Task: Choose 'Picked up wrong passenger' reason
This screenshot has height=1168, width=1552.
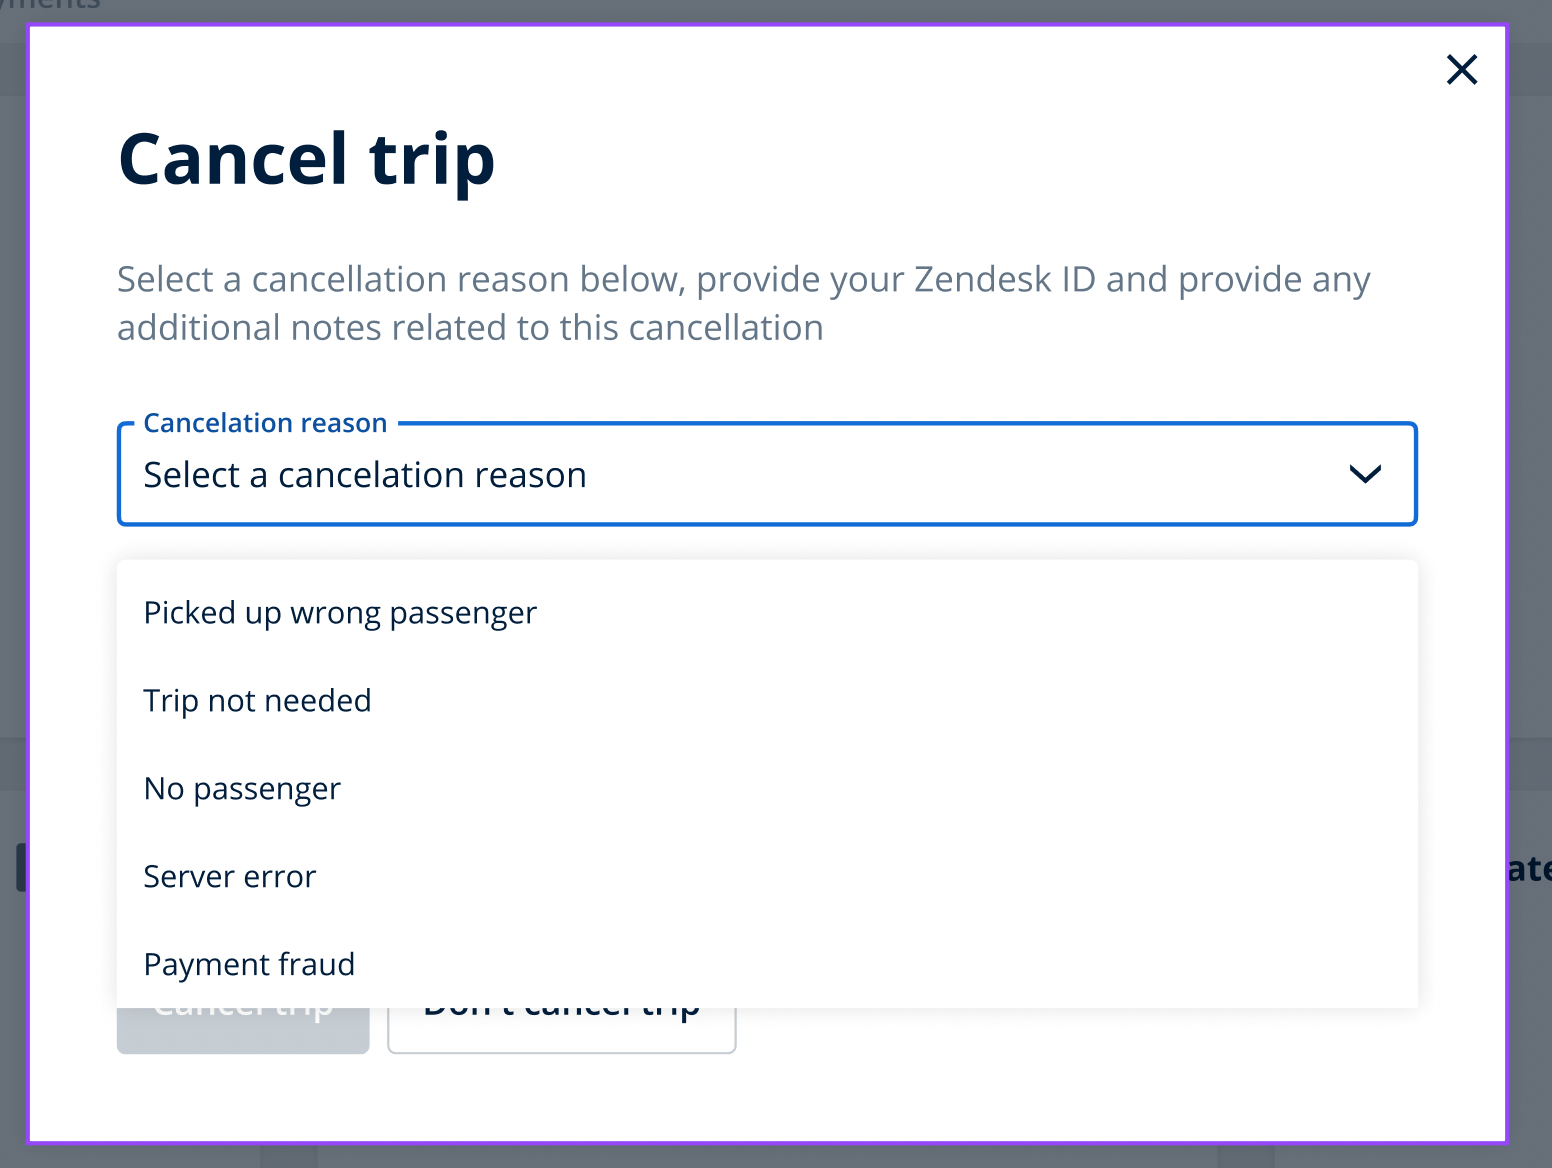Action: (340, 613)
